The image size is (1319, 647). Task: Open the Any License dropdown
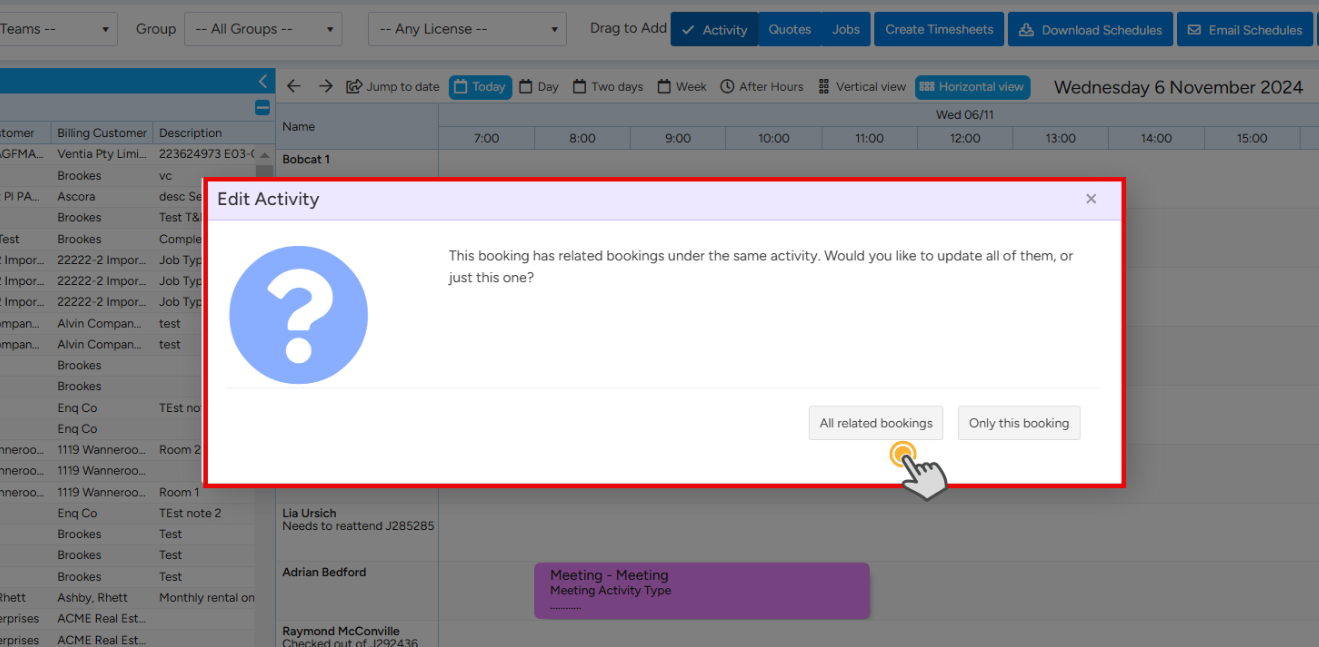[x=467, y=29]
